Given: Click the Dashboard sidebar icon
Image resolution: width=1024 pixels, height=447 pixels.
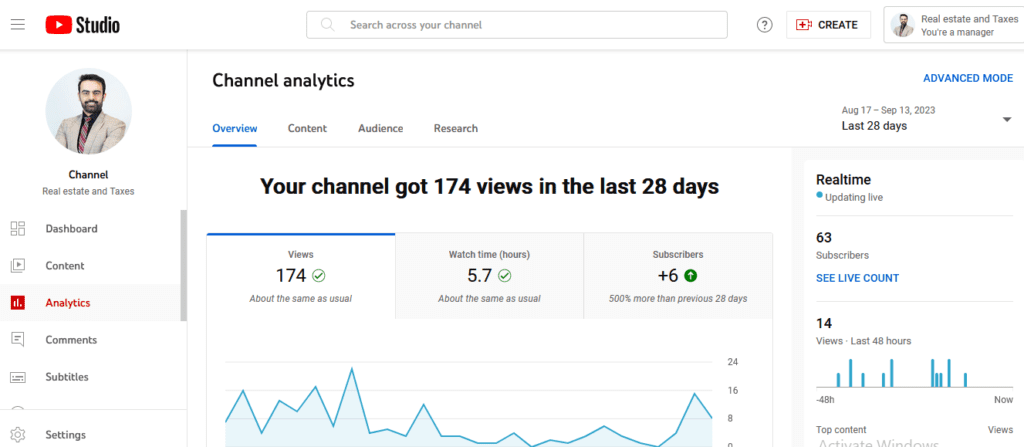Looking at the screenshot, I should (x=18, y=229).
